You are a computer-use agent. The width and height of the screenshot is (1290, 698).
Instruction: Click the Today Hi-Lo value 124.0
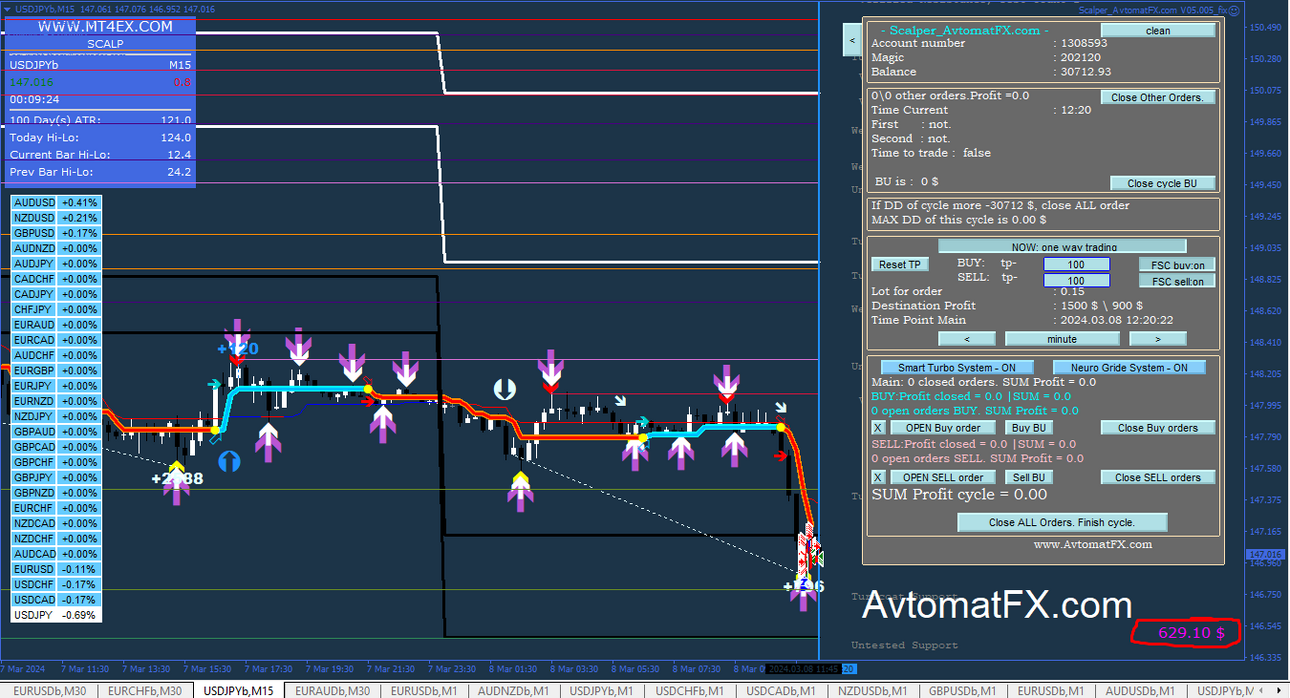[x=176, y=138]
